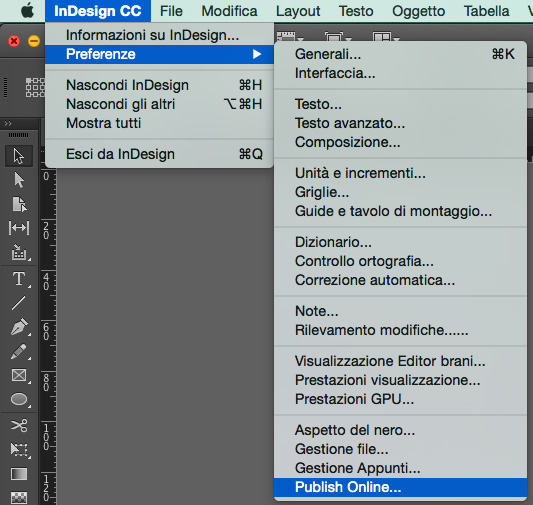Viewport: 533px width, 505px height.
Task: Select the Gradient Swatch tool
Action: tap(19, 474)
